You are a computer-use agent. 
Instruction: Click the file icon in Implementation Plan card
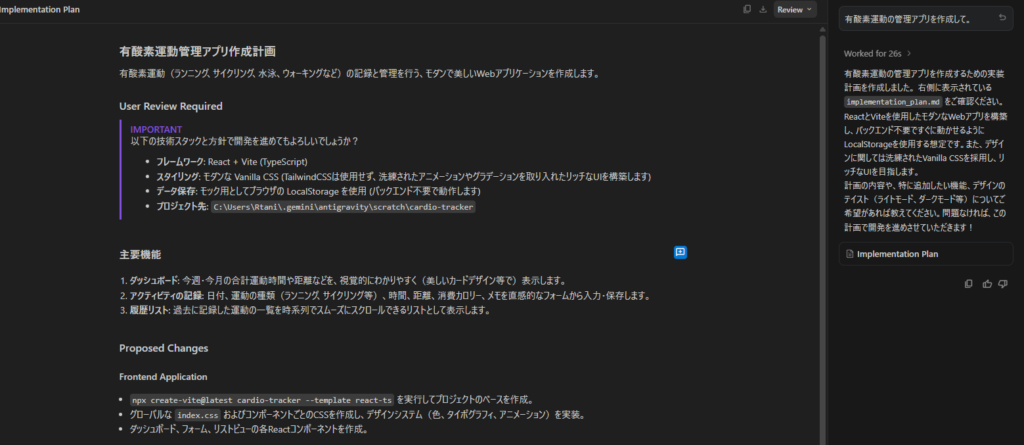(849, 254)
